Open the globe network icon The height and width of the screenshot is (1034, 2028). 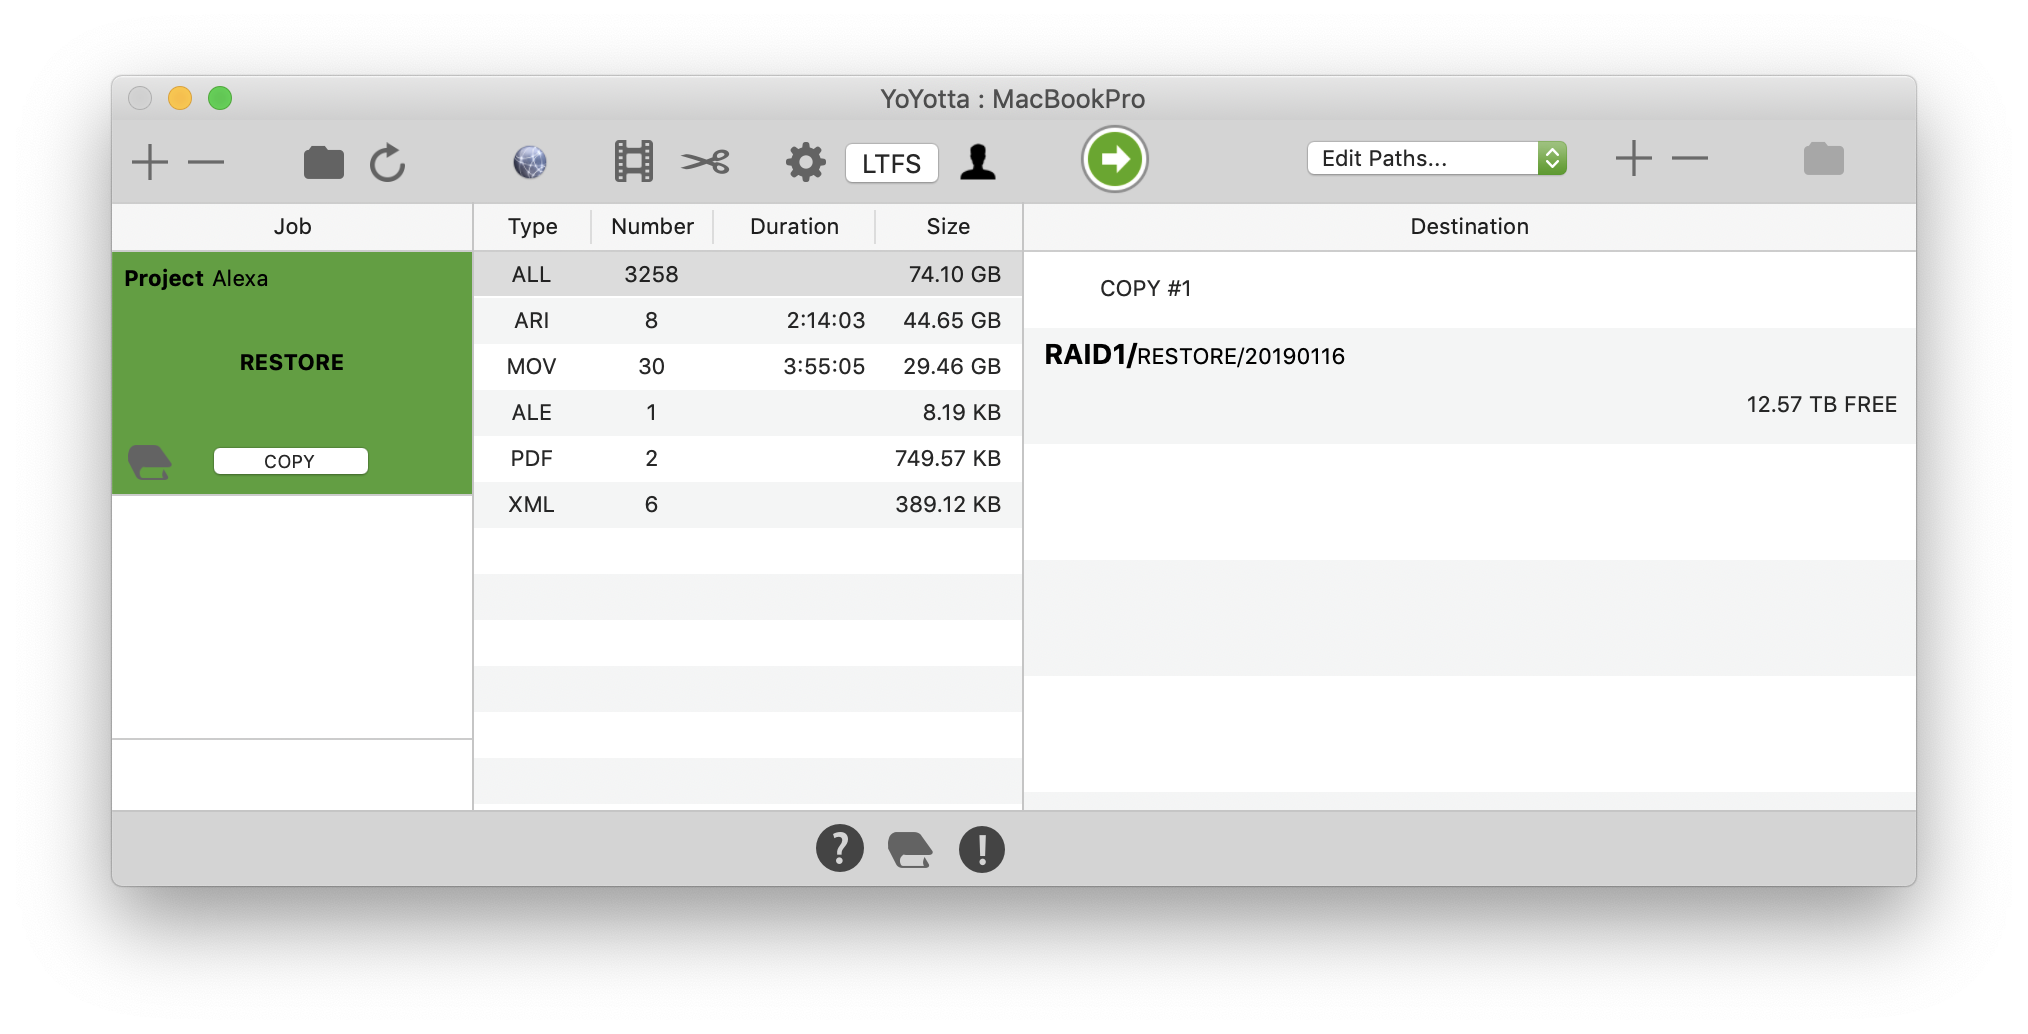[x=530, y=162]
